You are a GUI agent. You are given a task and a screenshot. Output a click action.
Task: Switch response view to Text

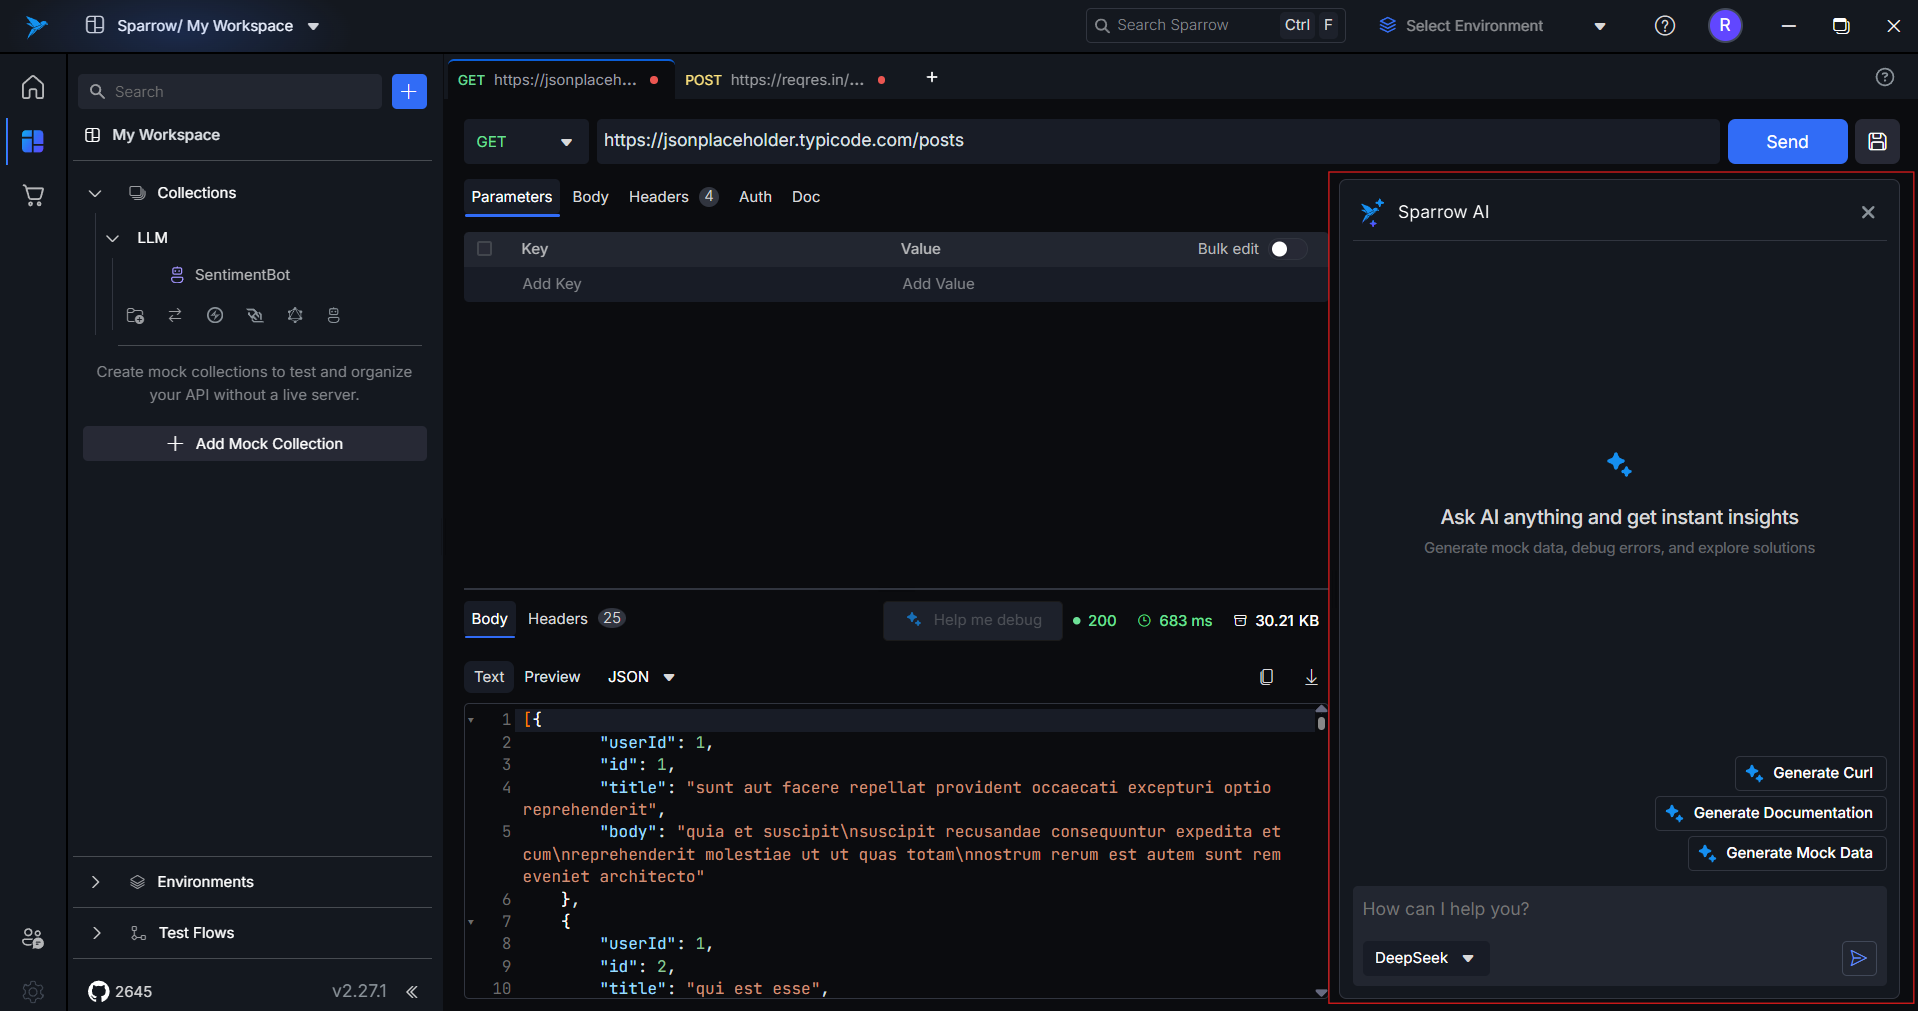tap(489, 677)
